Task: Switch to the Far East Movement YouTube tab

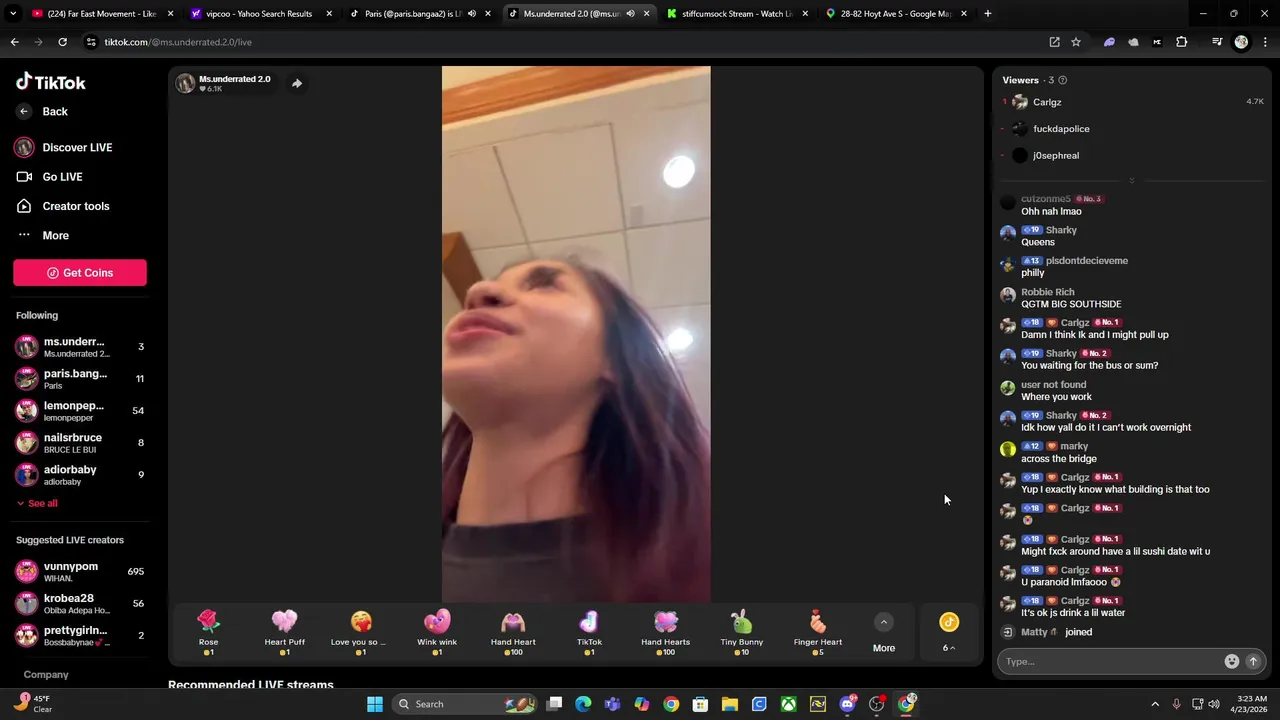Action: point(101,14)
